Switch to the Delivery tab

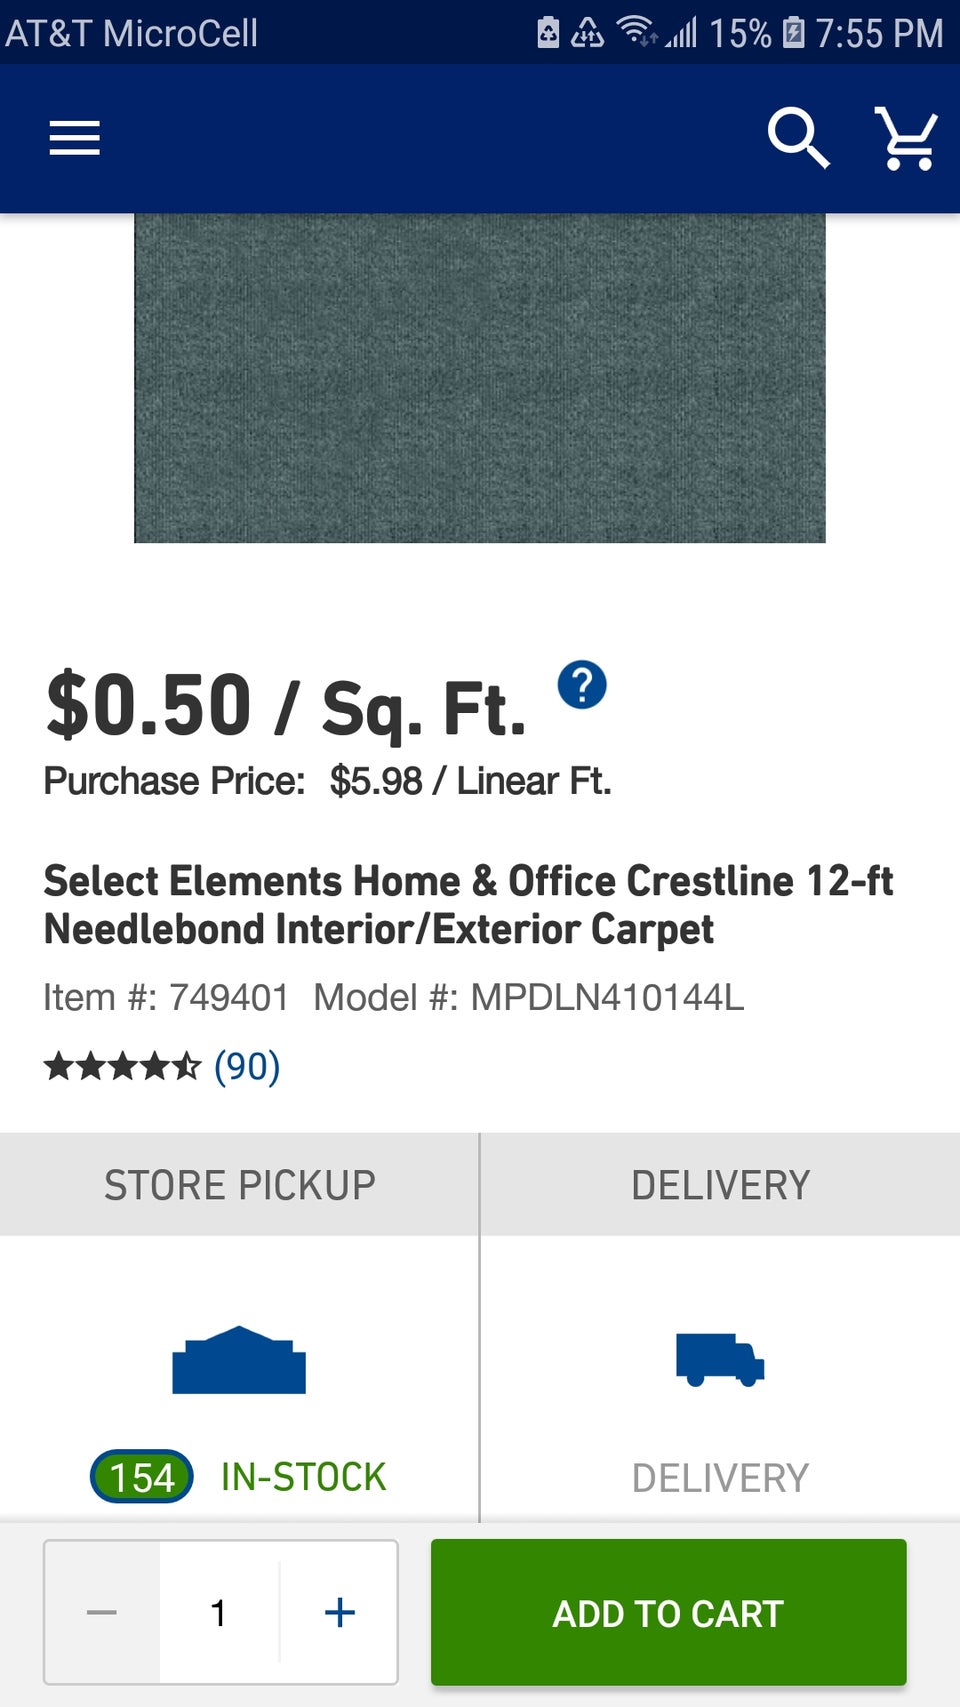720,1185
